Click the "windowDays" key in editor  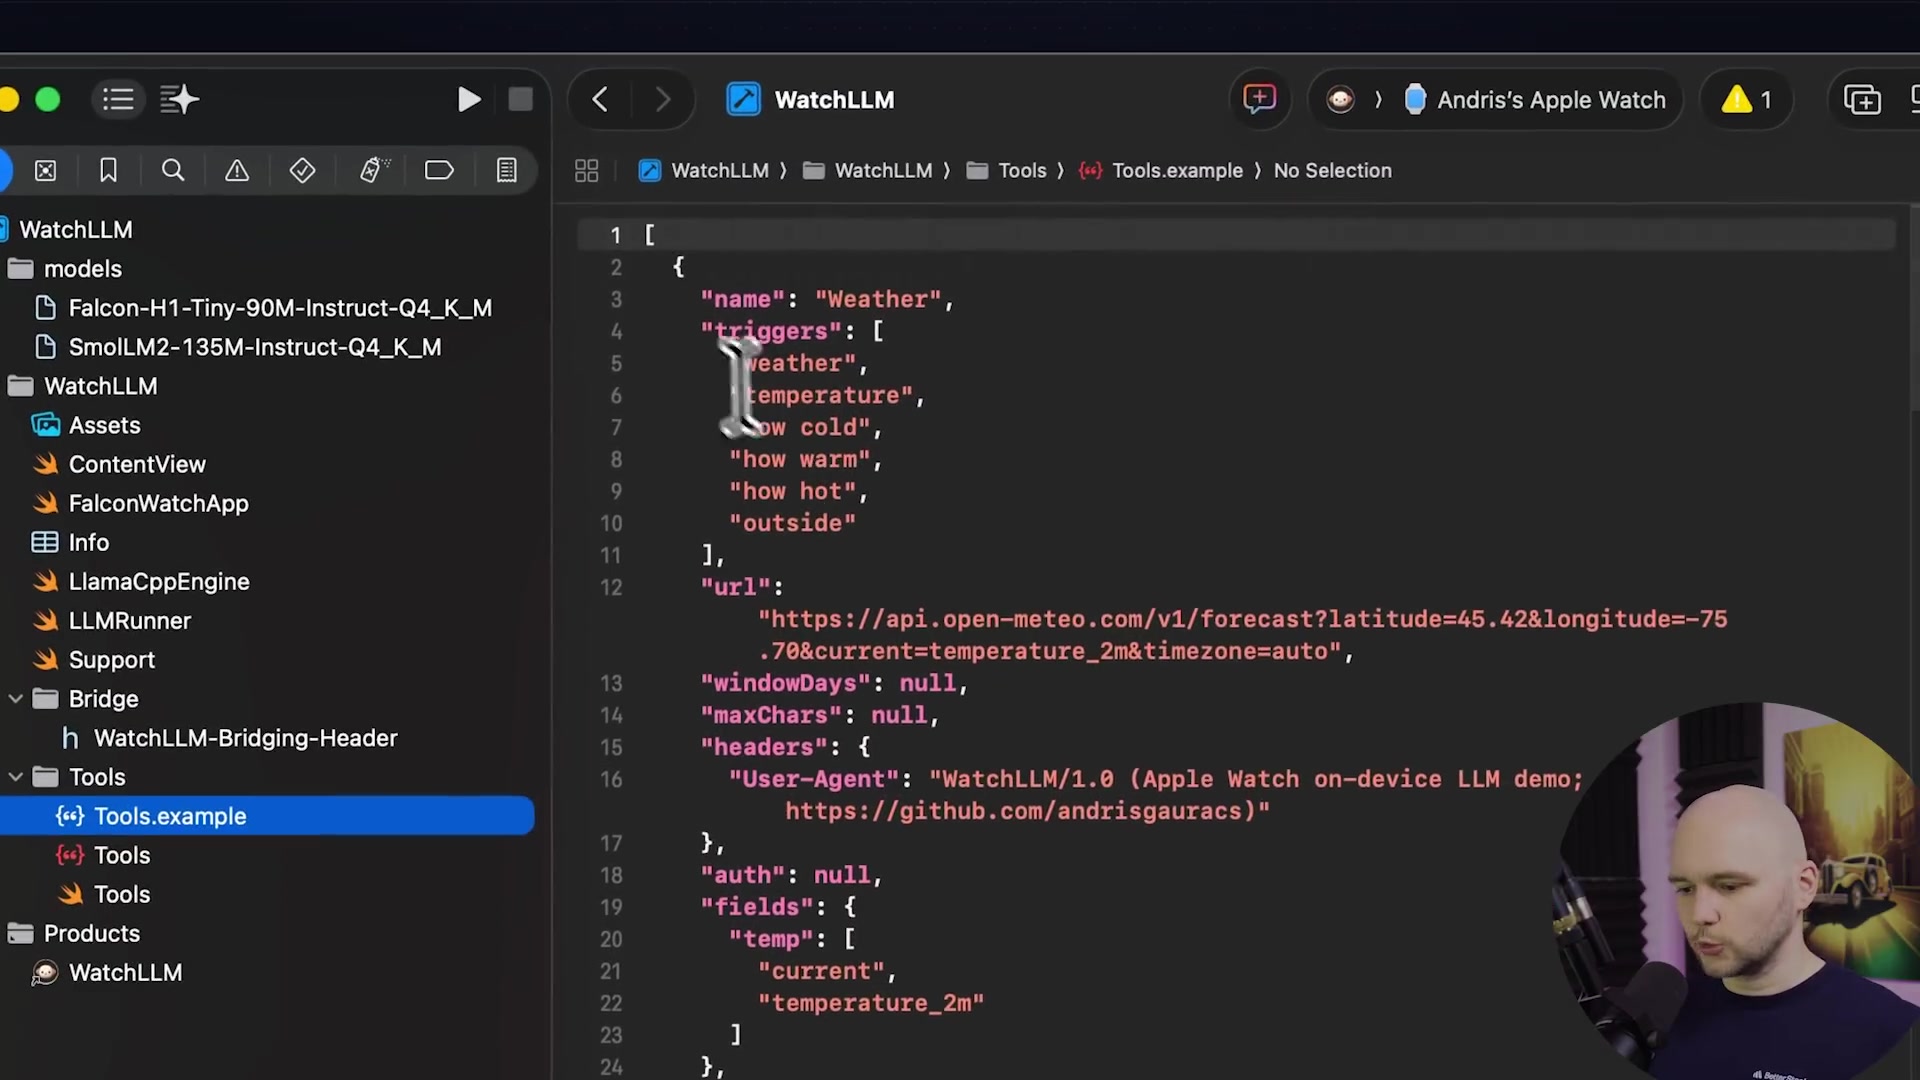tap(785, 683)
